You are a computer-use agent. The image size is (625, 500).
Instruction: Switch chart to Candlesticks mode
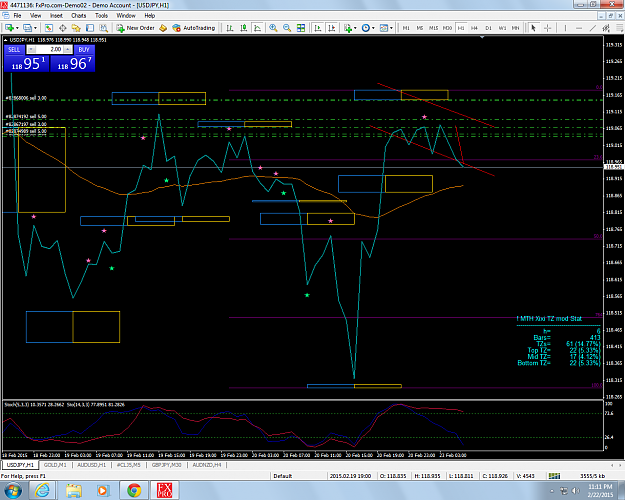click(x=244, y=28)
